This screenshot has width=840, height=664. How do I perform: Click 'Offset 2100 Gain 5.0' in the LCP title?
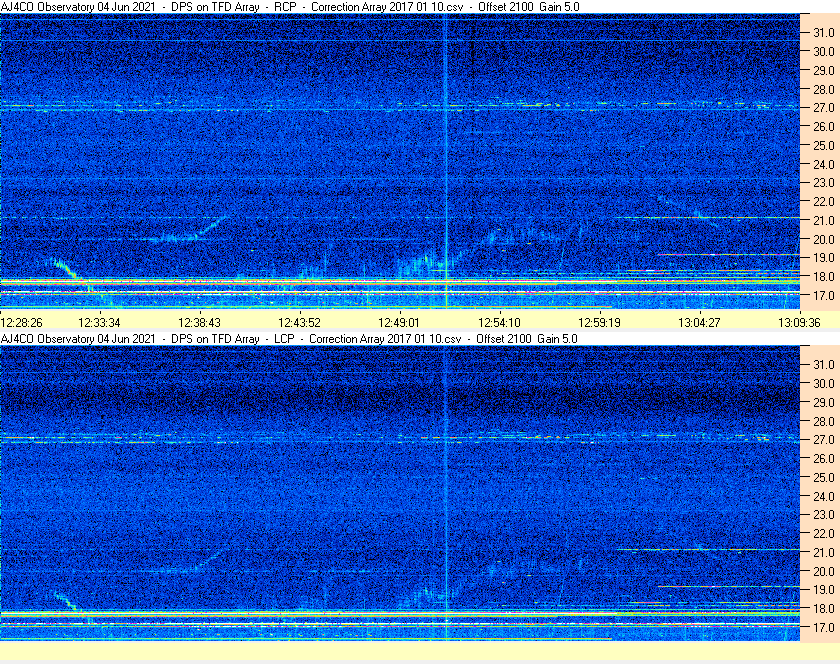[527, 339]
